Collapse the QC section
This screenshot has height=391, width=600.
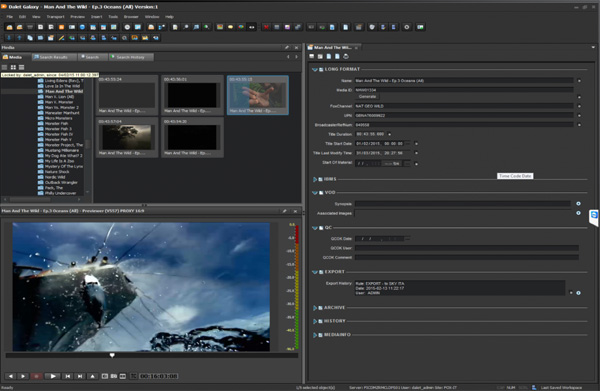tap(315, 228)
